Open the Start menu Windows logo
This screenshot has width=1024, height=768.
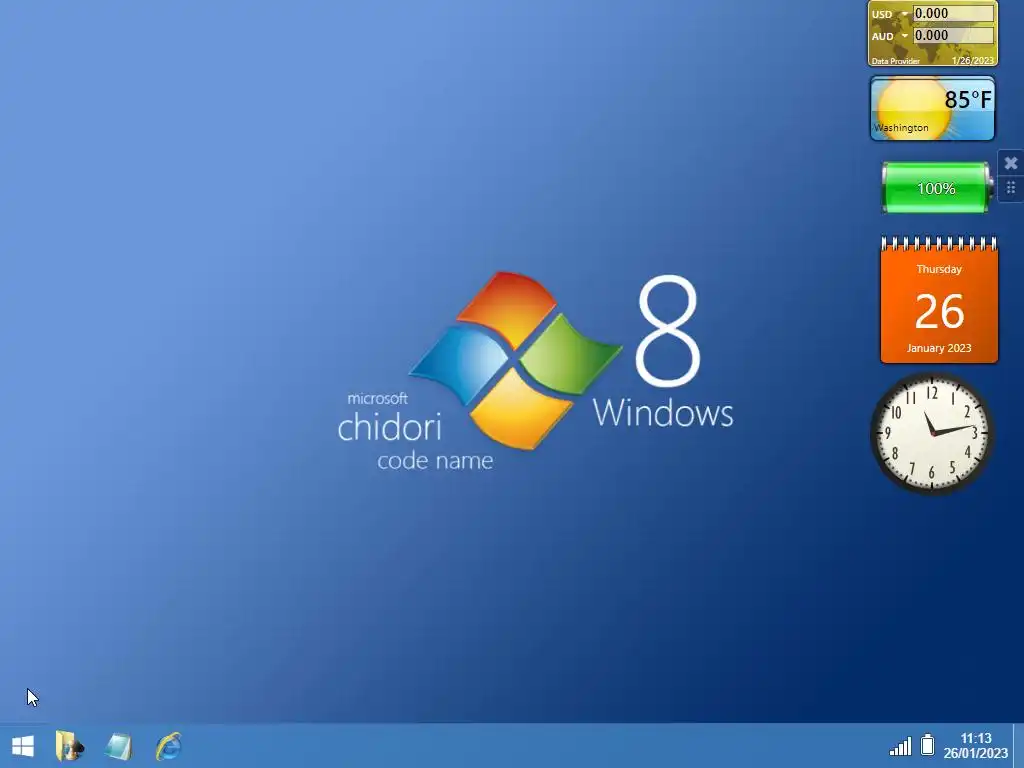(x=23, y=746)
